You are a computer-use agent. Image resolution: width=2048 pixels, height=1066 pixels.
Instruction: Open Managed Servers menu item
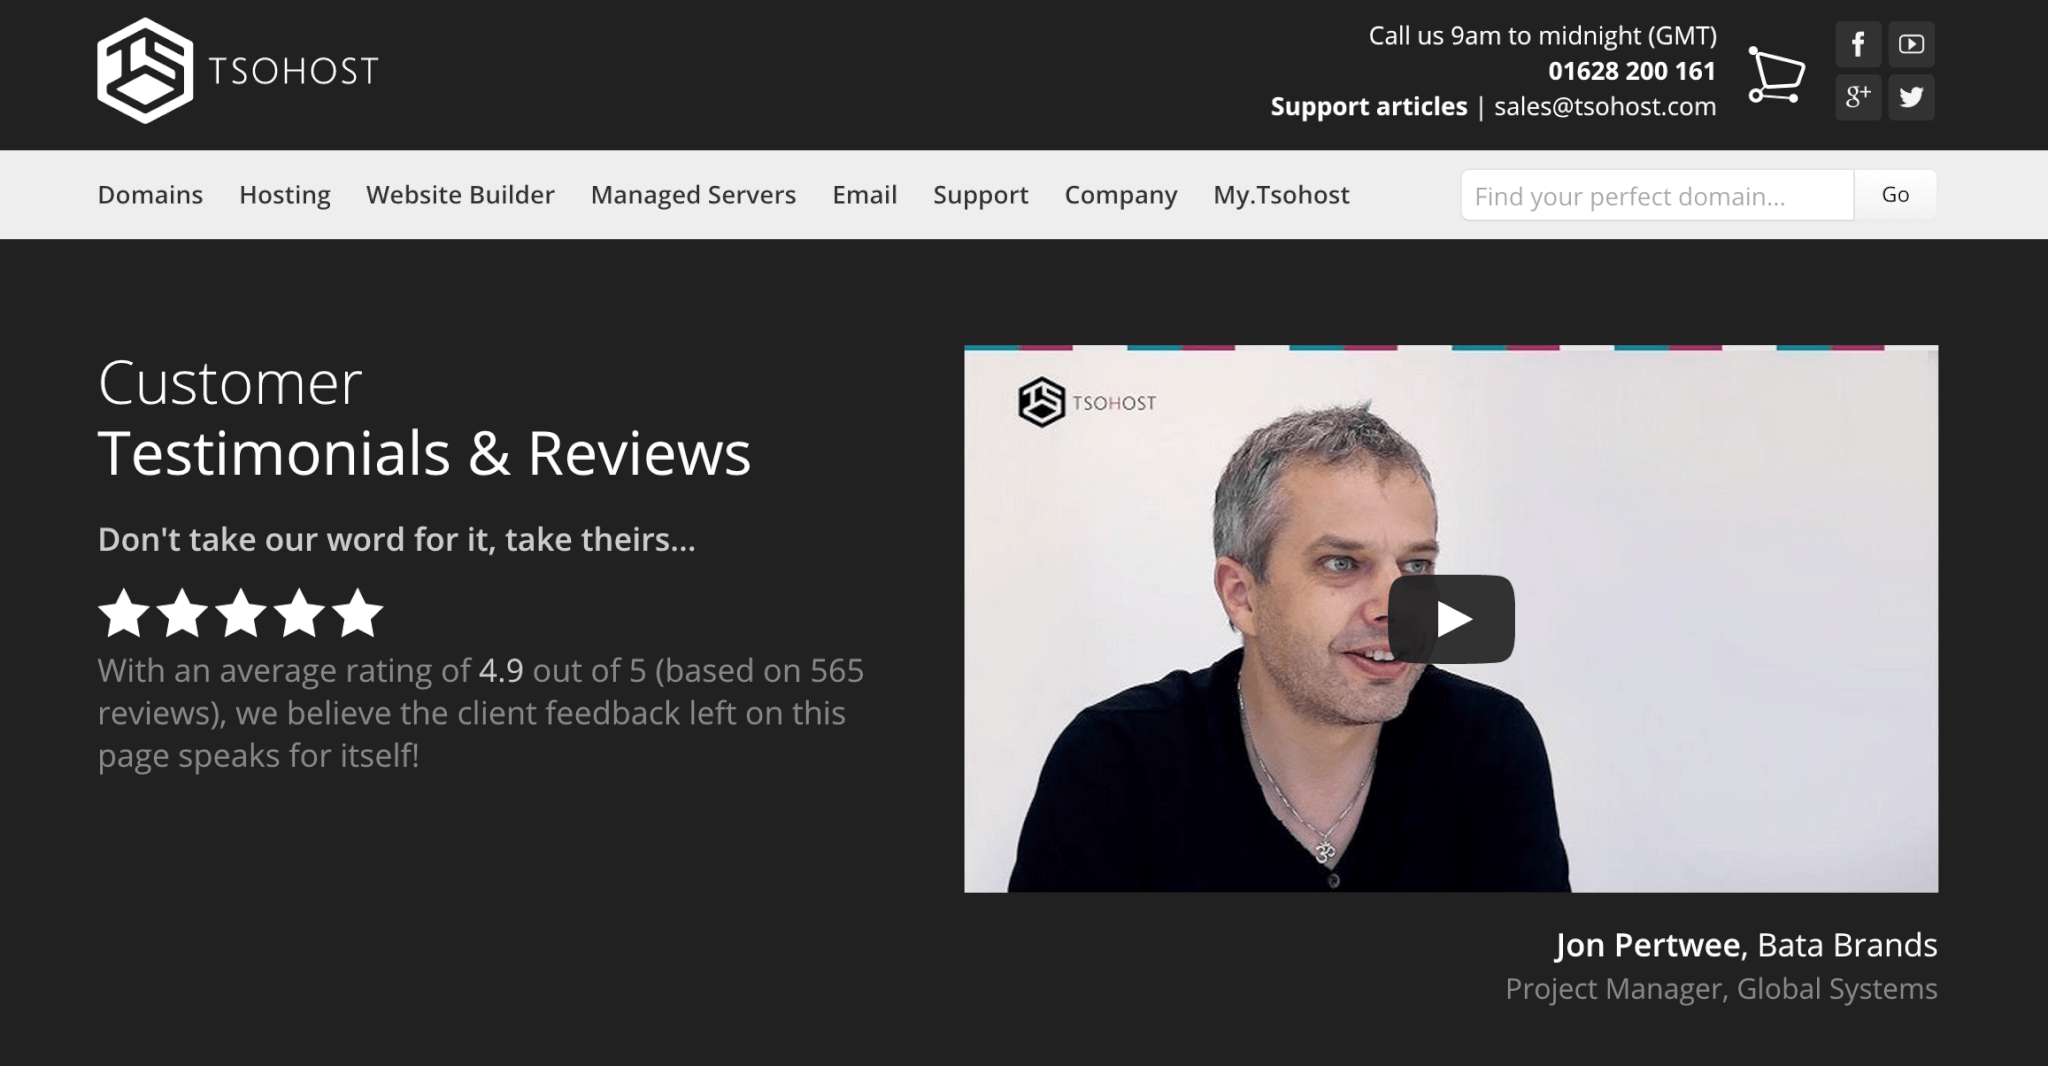[x=693, y=195]
